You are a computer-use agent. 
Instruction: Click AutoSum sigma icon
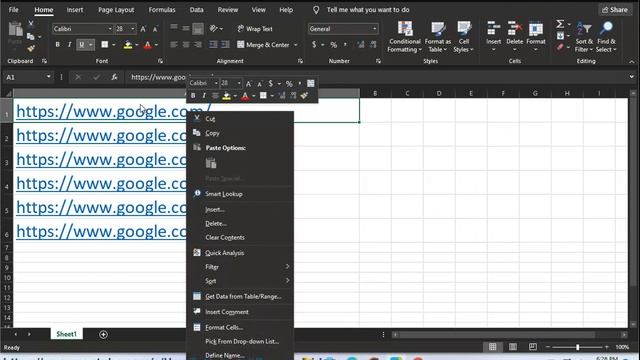point(560,24)
